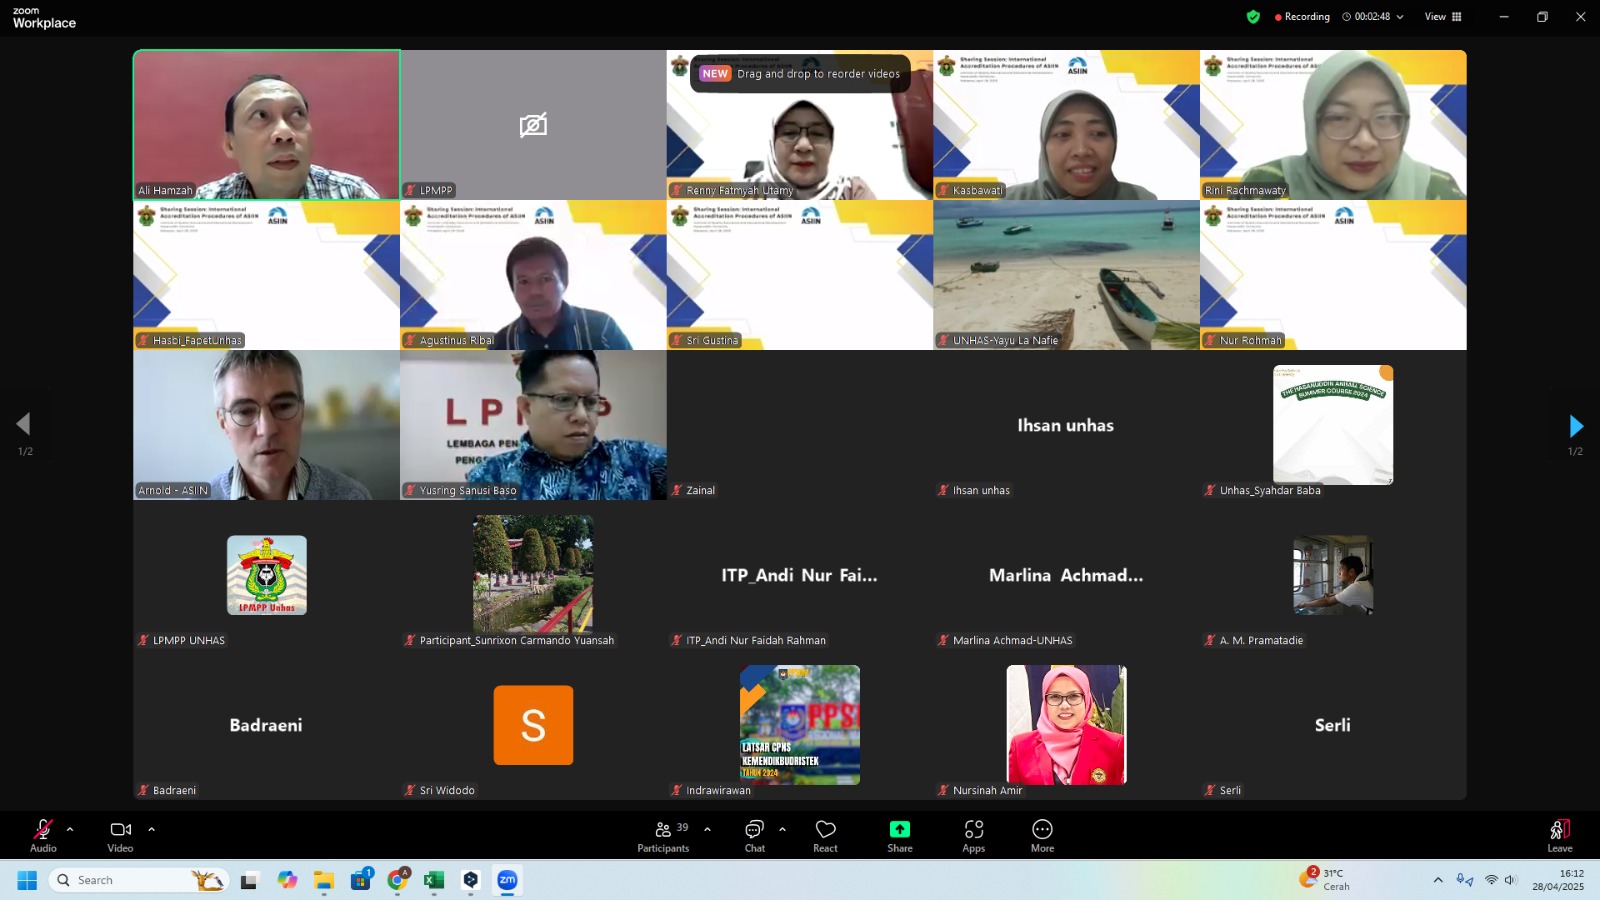Expand the video options chevron
The height and width of the screenshot is (900, 1600).
(x=152, y=829)
